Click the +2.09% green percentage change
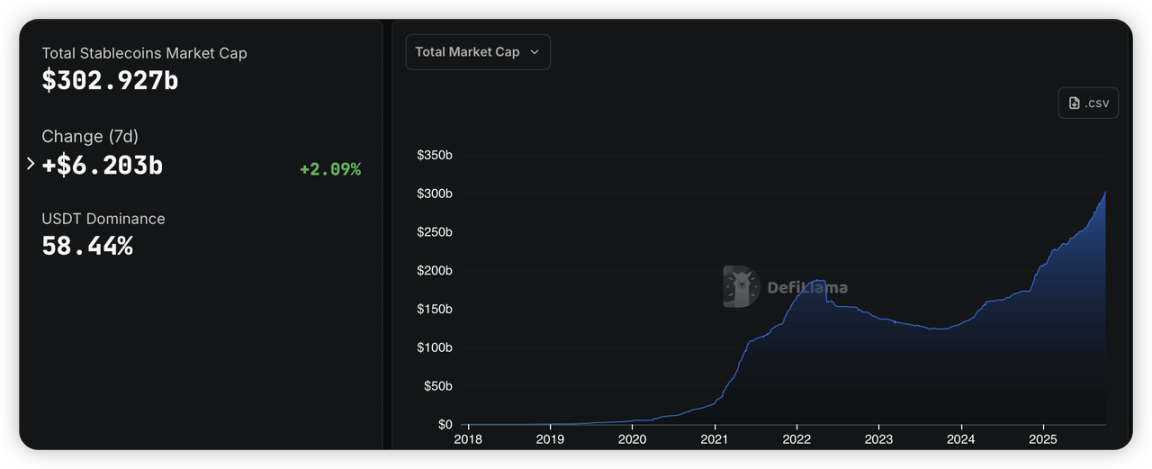 330,169
